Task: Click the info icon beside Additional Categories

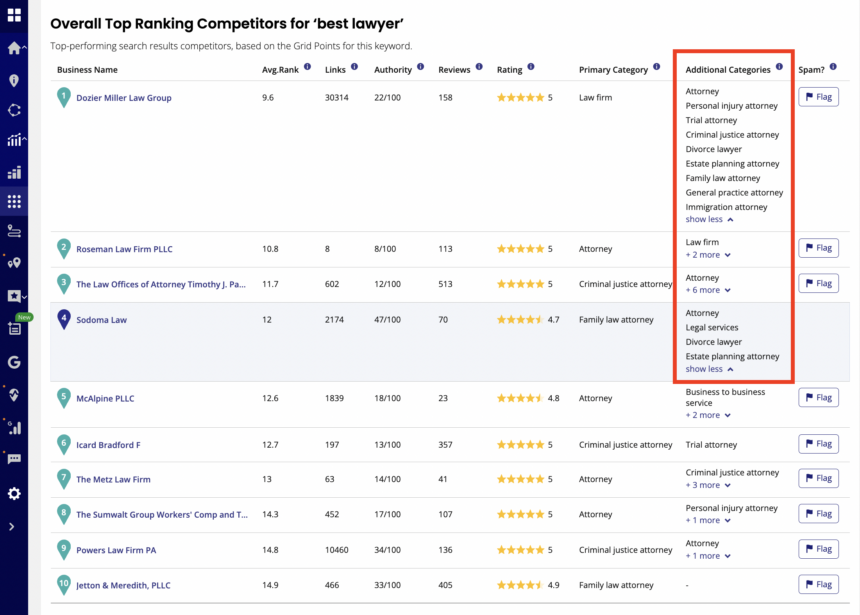Action: point(779,68)
